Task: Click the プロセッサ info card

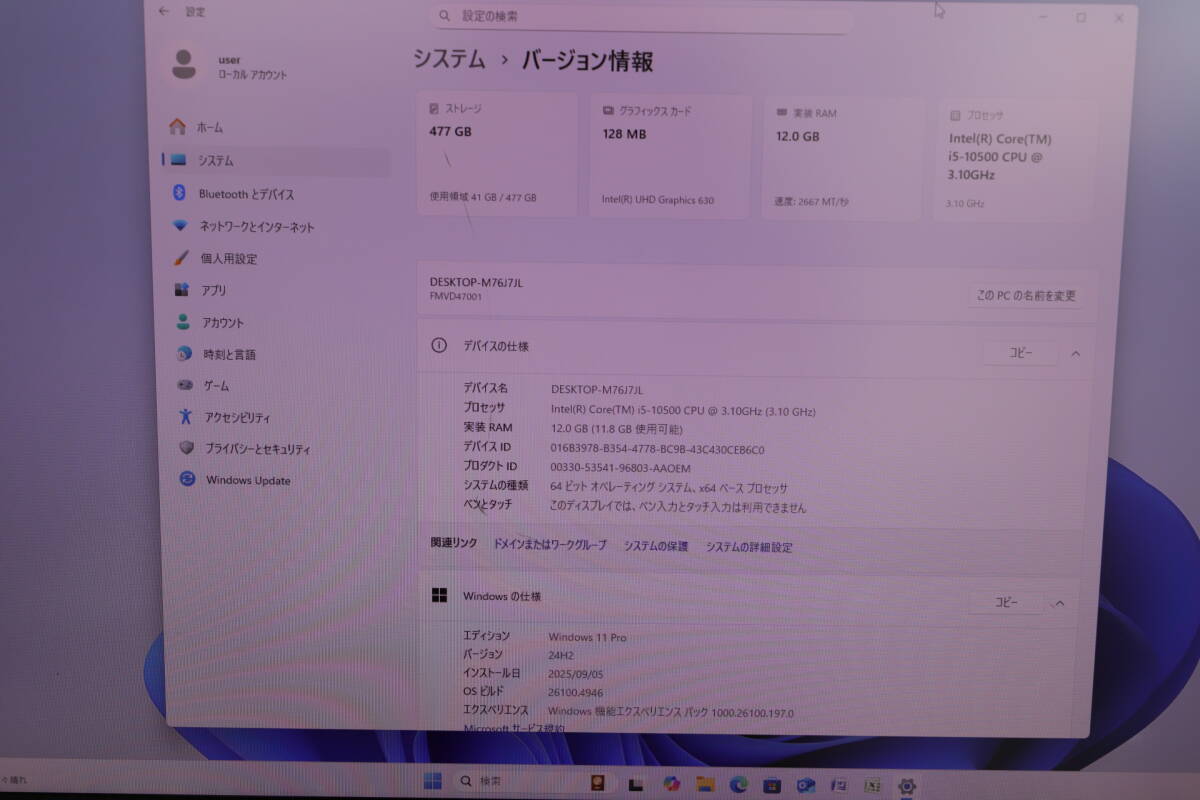Action: tap(1016, 159)
